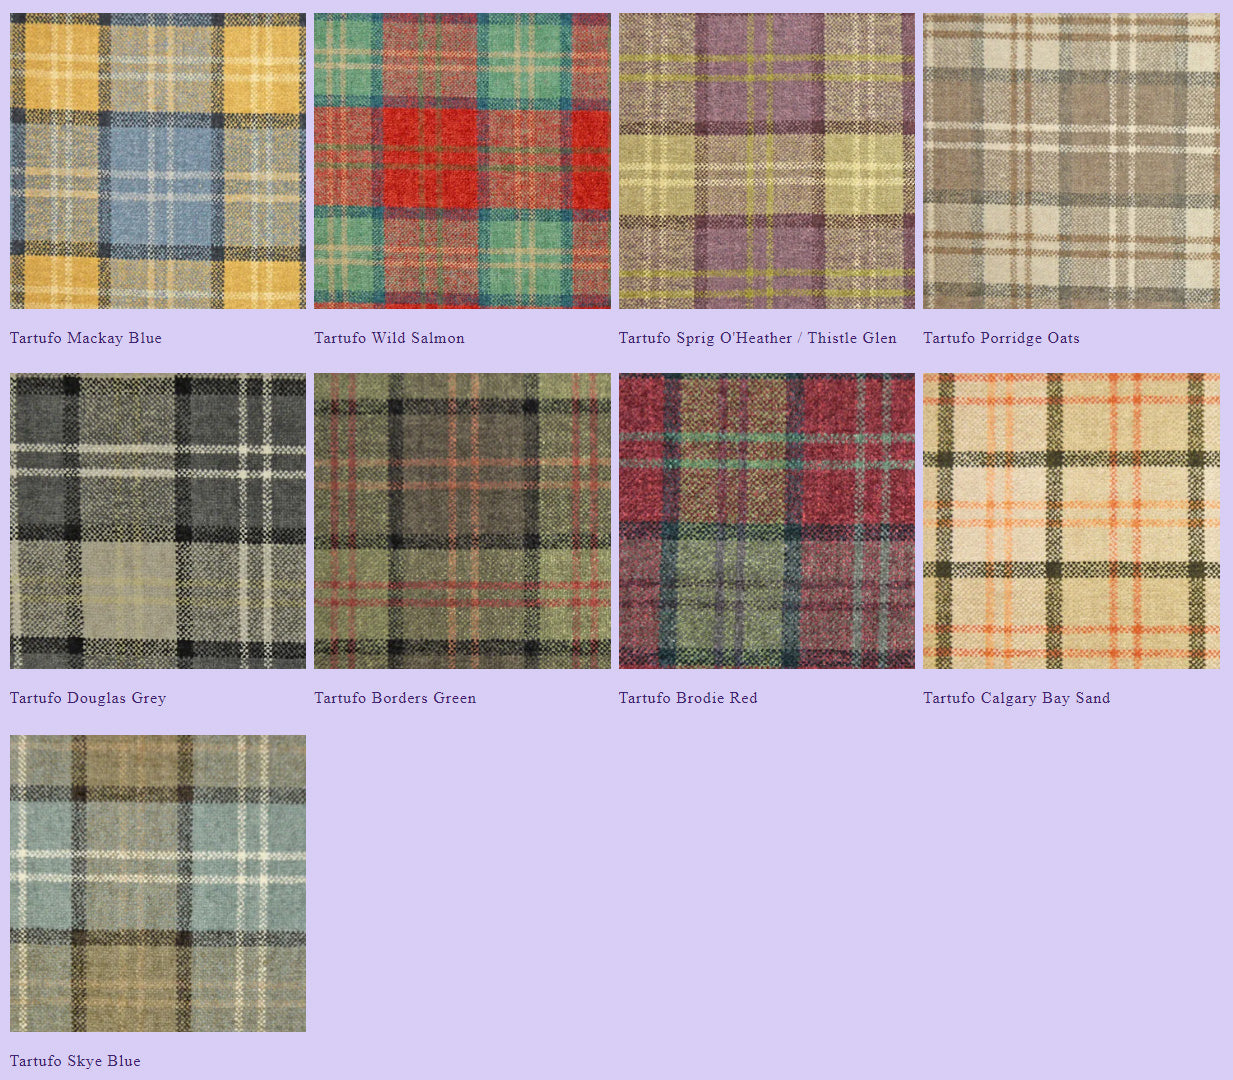1233x1080 pixels.
Task: Click the Sprig O'Heather purple tartan image
Action: (x=766, y=161)
